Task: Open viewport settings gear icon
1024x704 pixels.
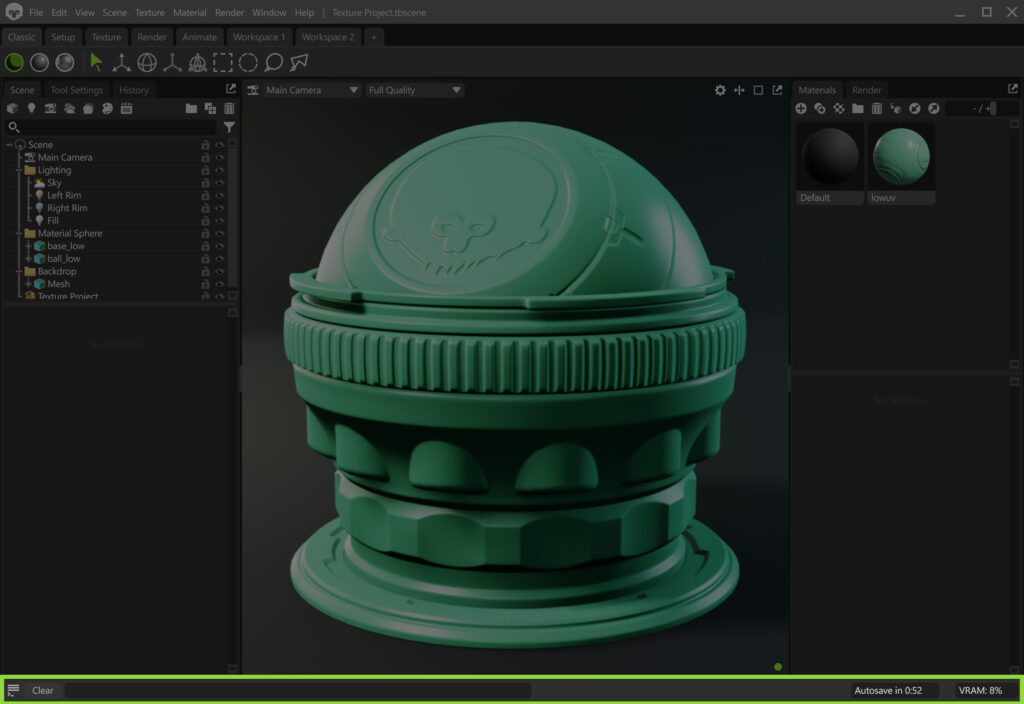Action: (720, 90)
